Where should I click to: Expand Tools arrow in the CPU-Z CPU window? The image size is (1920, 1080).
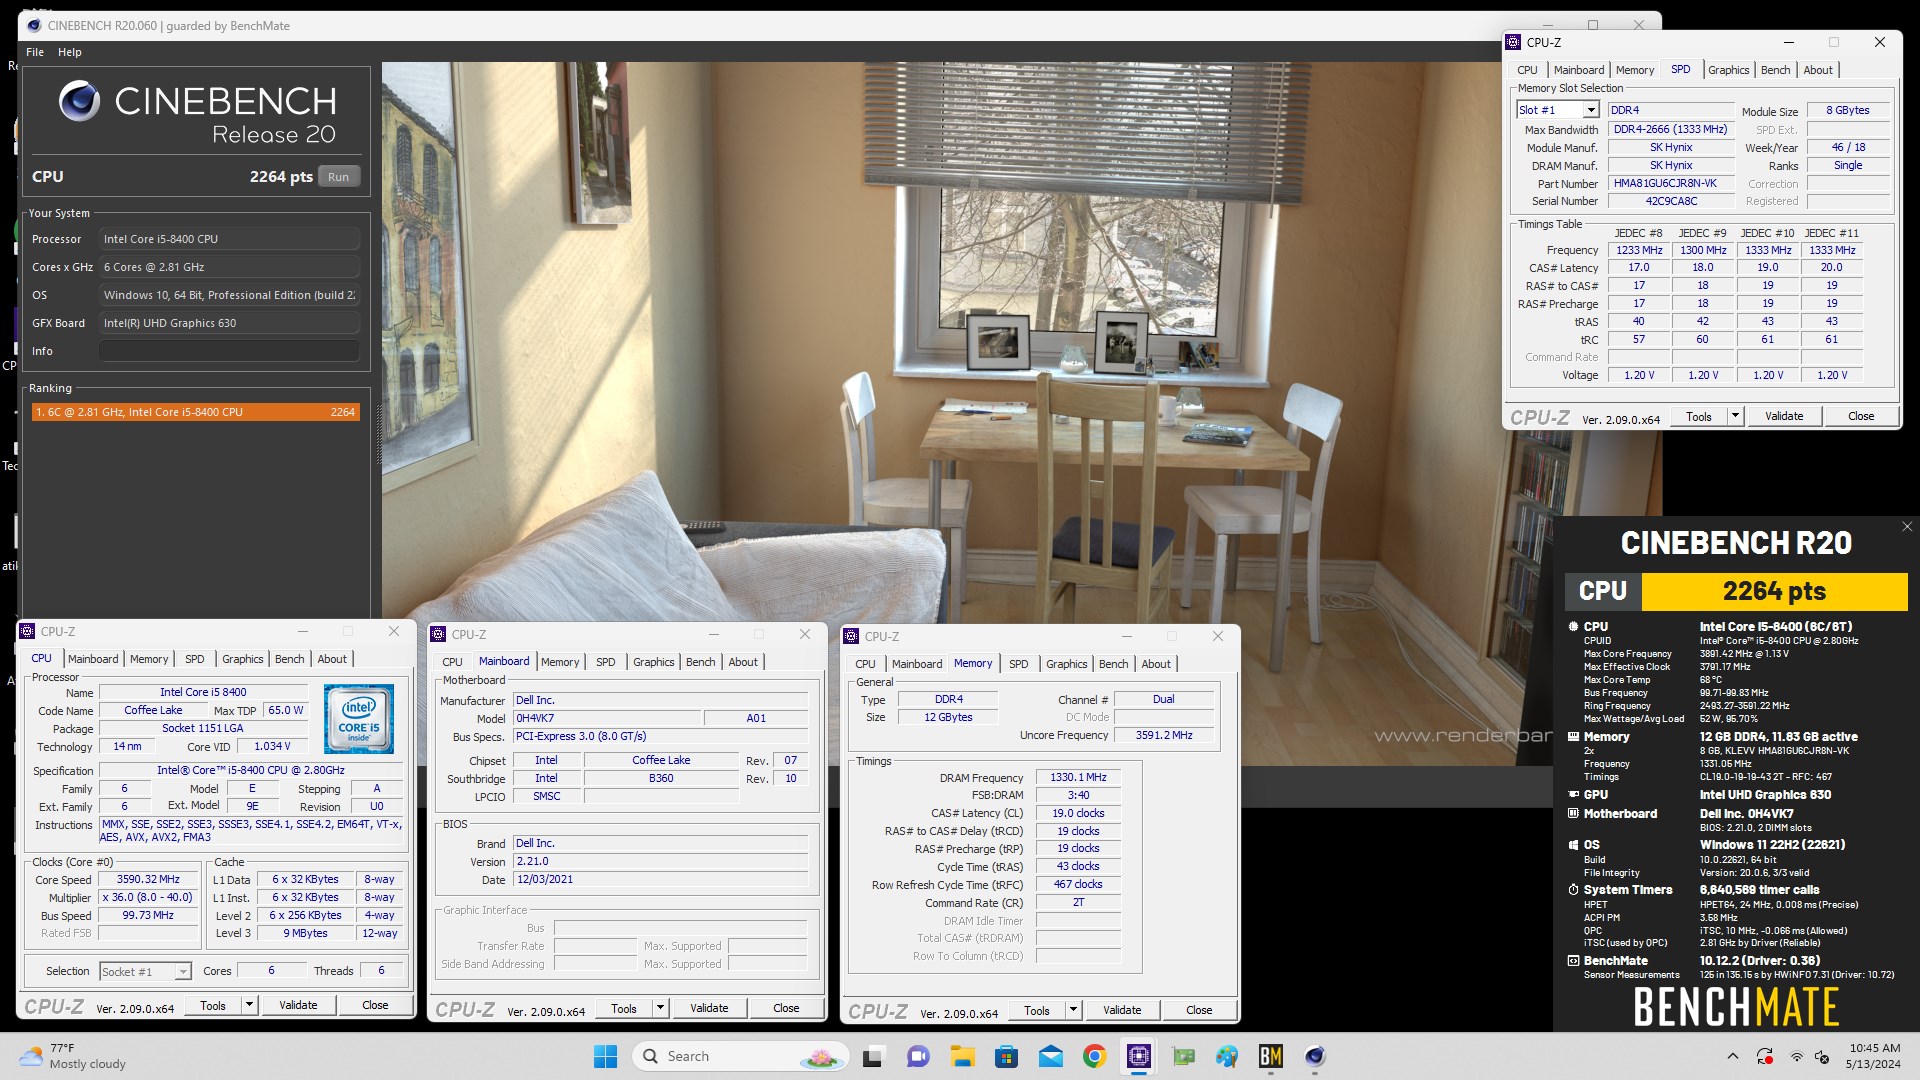point(249,1005)
